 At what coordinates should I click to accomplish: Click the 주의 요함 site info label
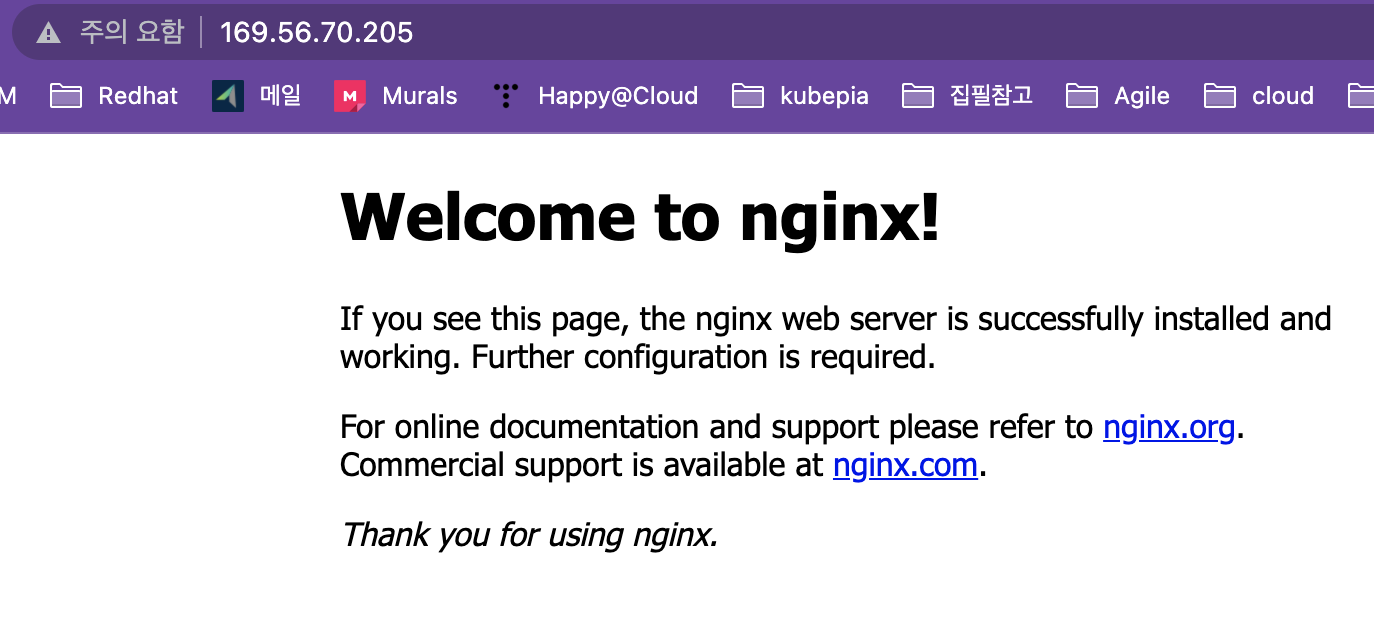132,32
